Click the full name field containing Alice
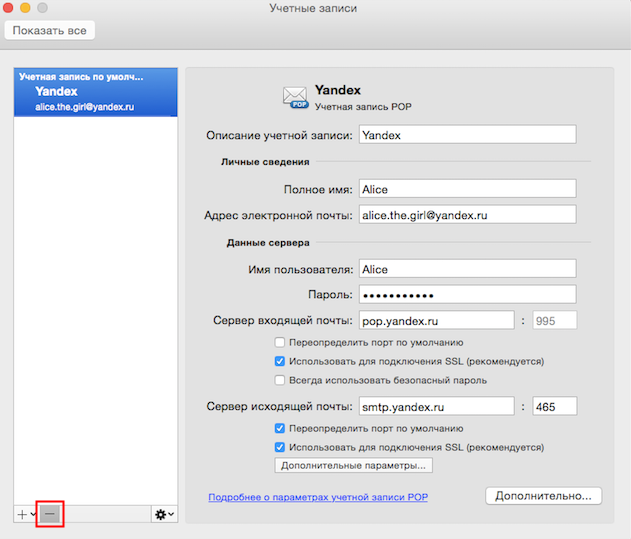This screenshot has height=539, width=631. (x=467, y=189)
